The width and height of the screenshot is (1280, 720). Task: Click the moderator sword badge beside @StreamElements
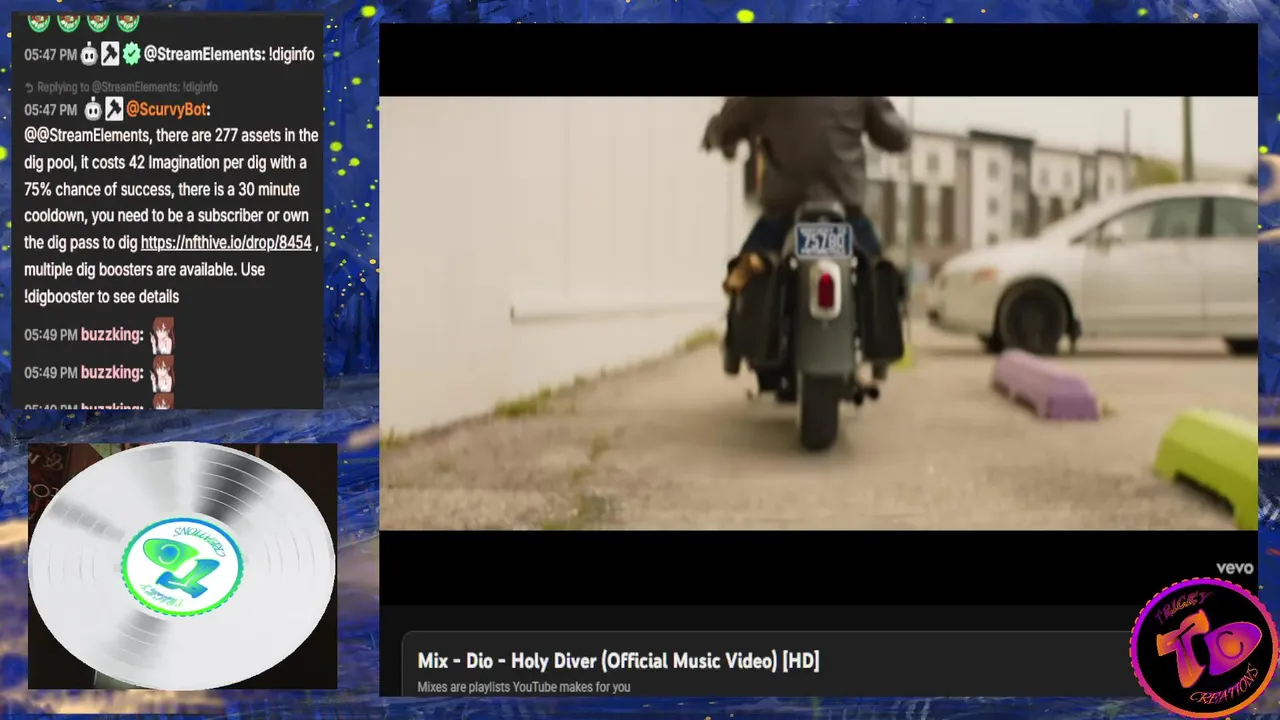coord(110,55)
